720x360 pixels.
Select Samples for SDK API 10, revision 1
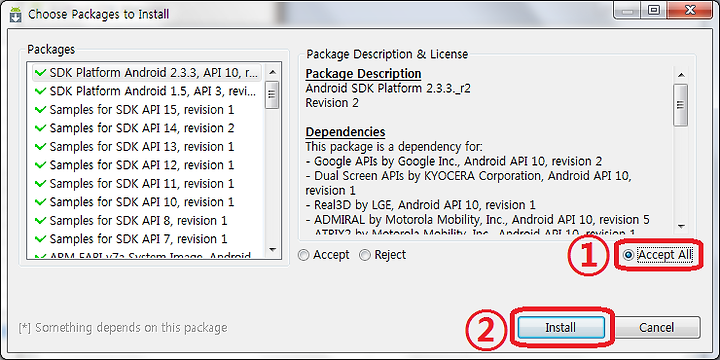click(147, 202)
